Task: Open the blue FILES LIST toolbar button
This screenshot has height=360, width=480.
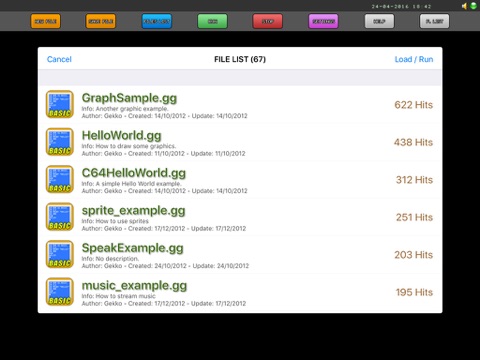Action: (x=157, y=21)
